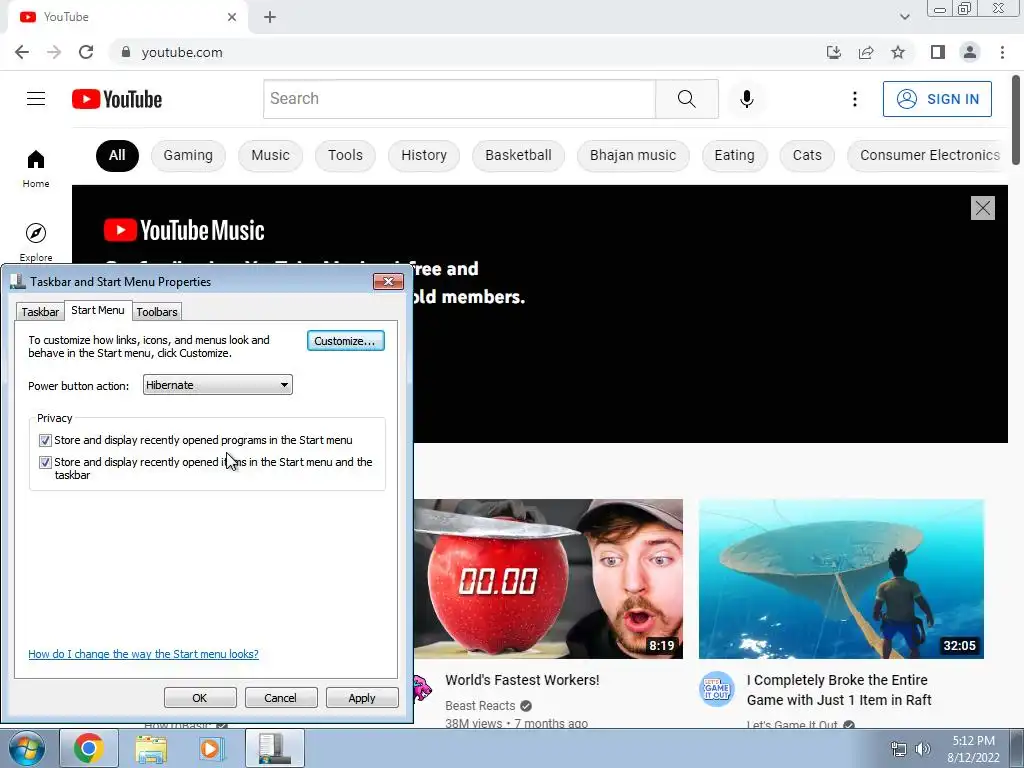The height and width of the screenshot is (768, 1024).
Task: Open Explore in YouTube sidebar
Action: tap(36, 242)
